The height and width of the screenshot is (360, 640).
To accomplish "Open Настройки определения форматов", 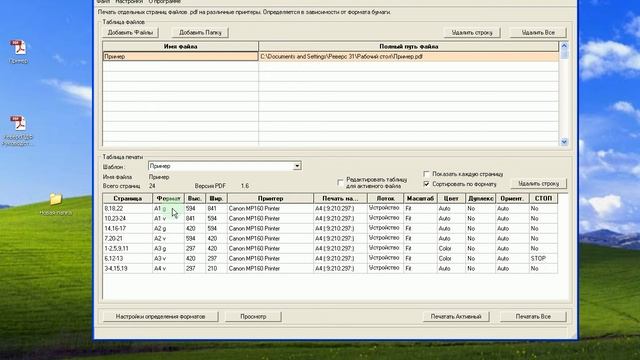I will coord(160,316).
